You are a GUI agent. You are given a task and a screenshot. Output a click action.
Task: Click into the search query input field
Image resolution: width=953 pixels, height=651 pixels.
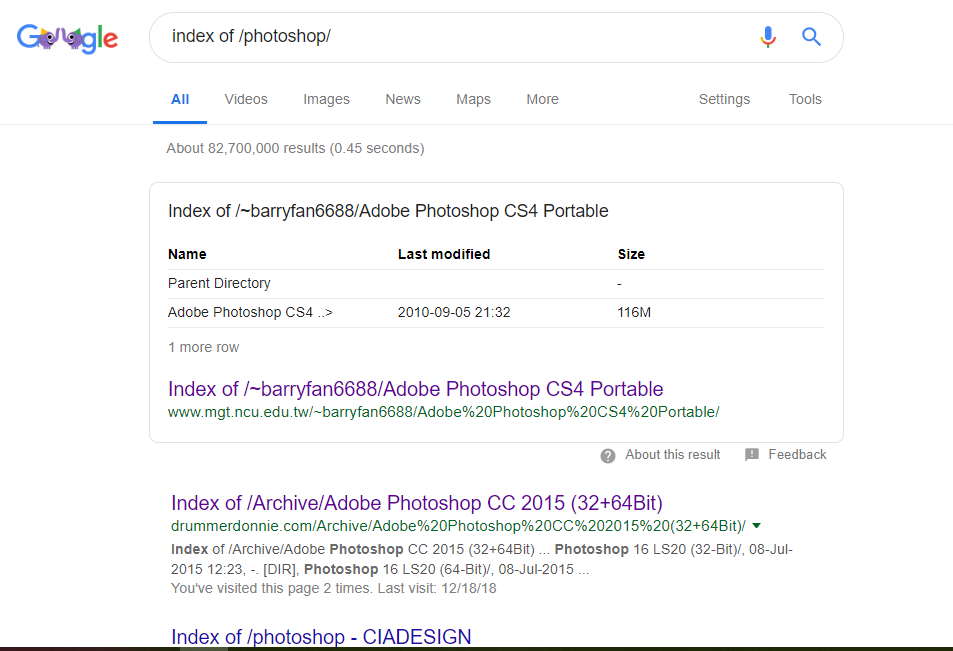[x=450, y=37]
